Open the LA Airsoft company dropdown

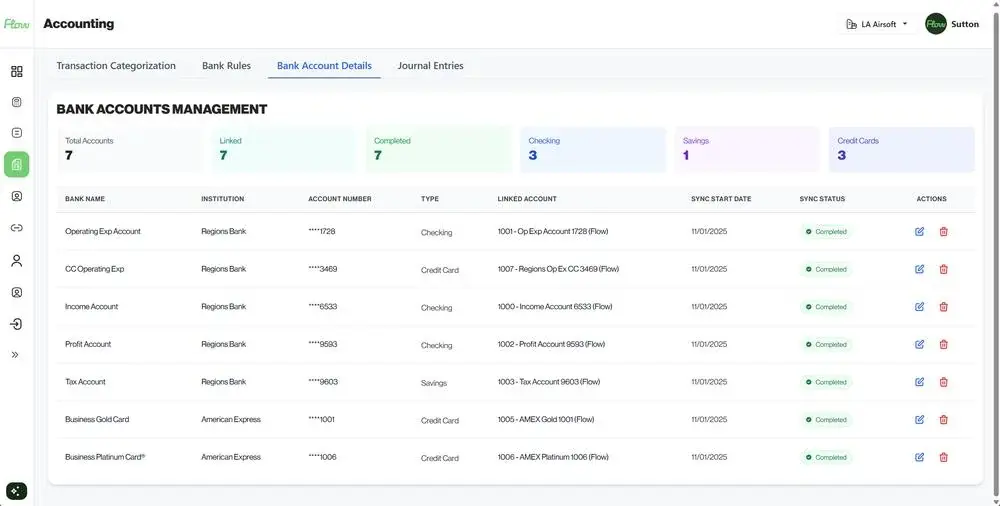[877, 24]
